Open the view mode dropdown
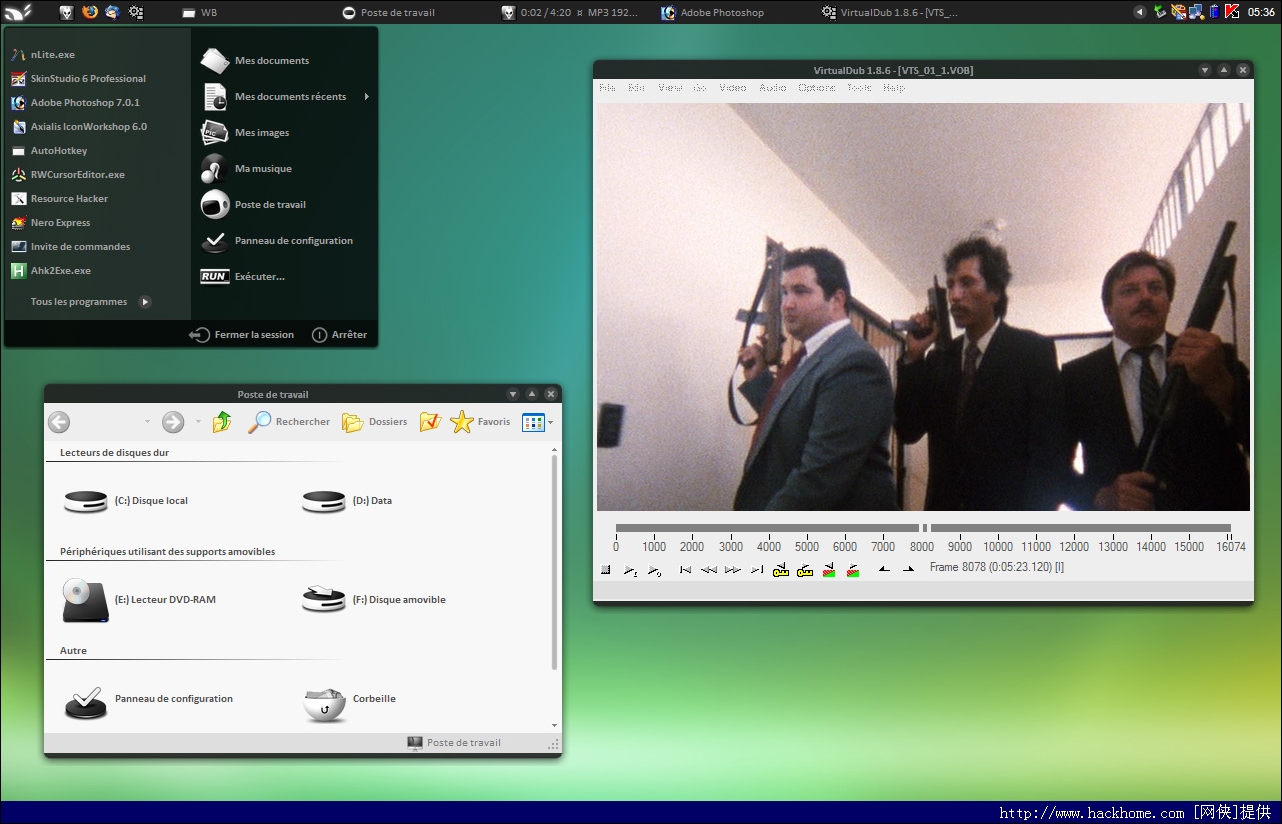1282x824 pixels. (550, 423)
